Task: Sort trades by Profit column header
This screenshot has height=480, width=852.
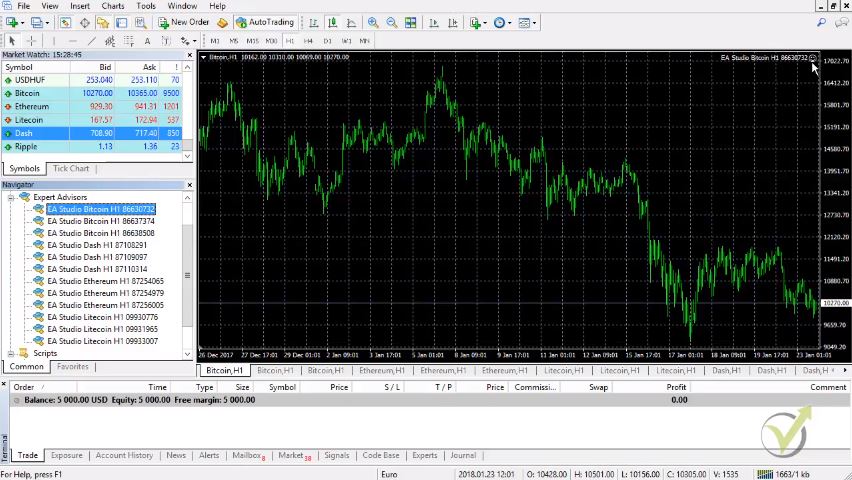Action: coord(676,387)
